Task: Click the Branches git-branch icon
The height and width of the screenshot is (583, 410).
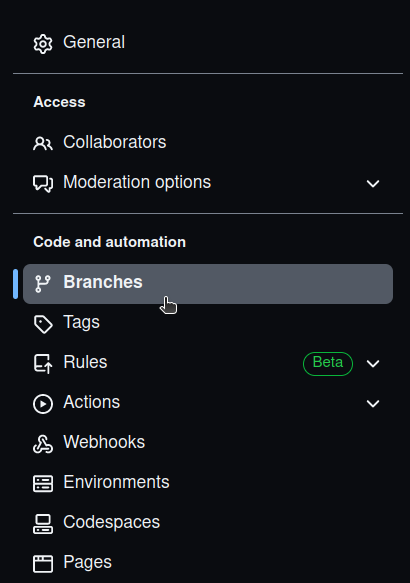Action: pos(43,284)
